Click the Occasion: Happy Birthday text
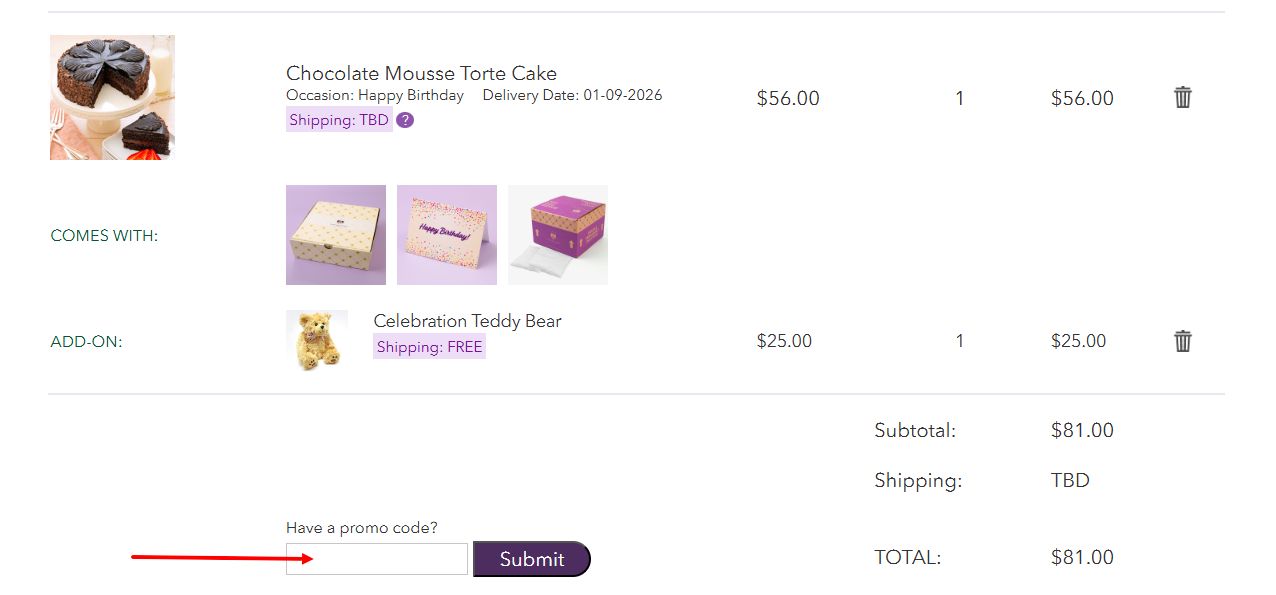Viewport: 1276px width, 595px height. point(374,95)
